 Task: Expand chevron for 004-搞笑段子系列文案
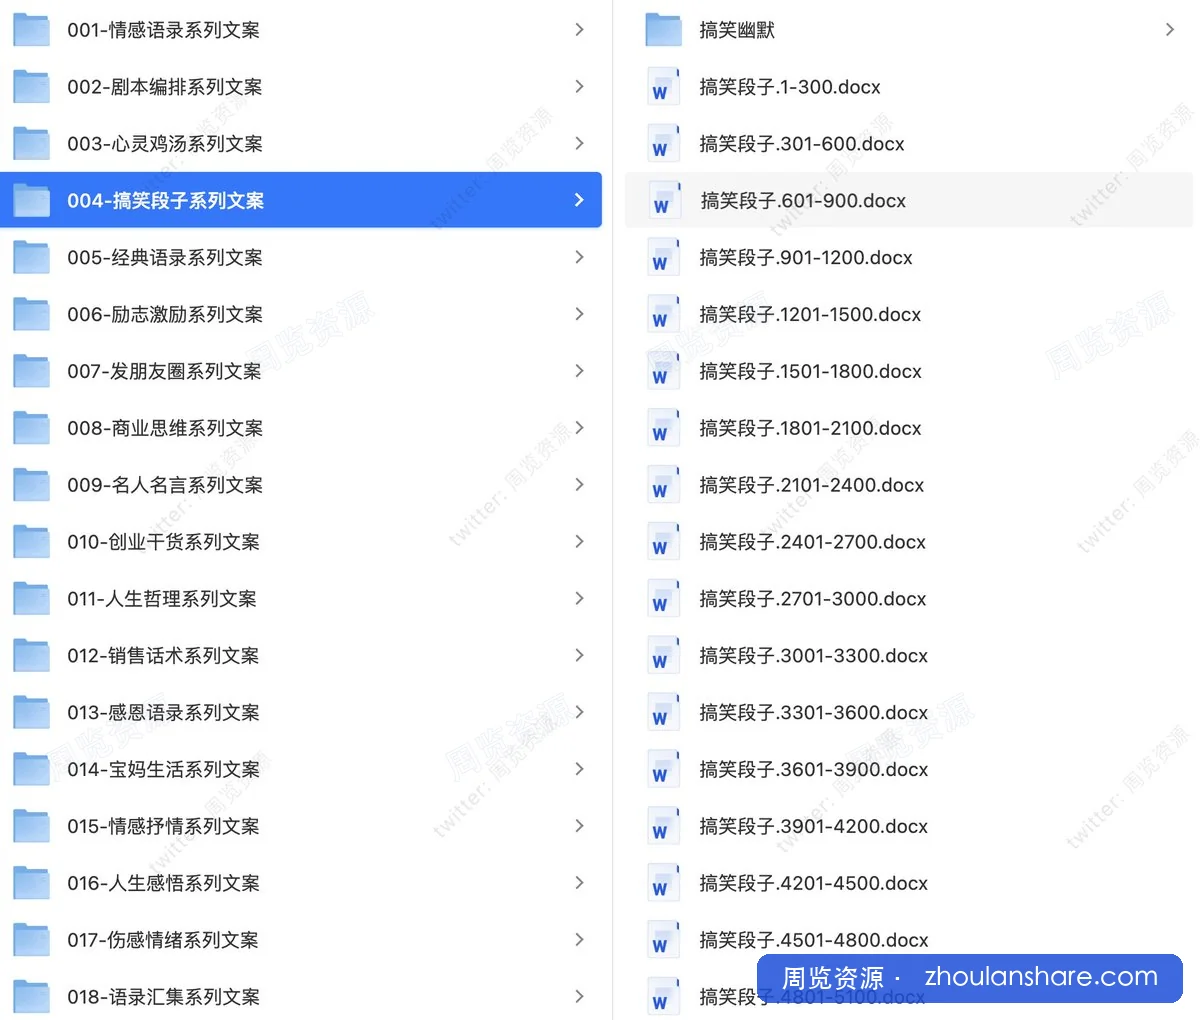(x=579, y=200)
